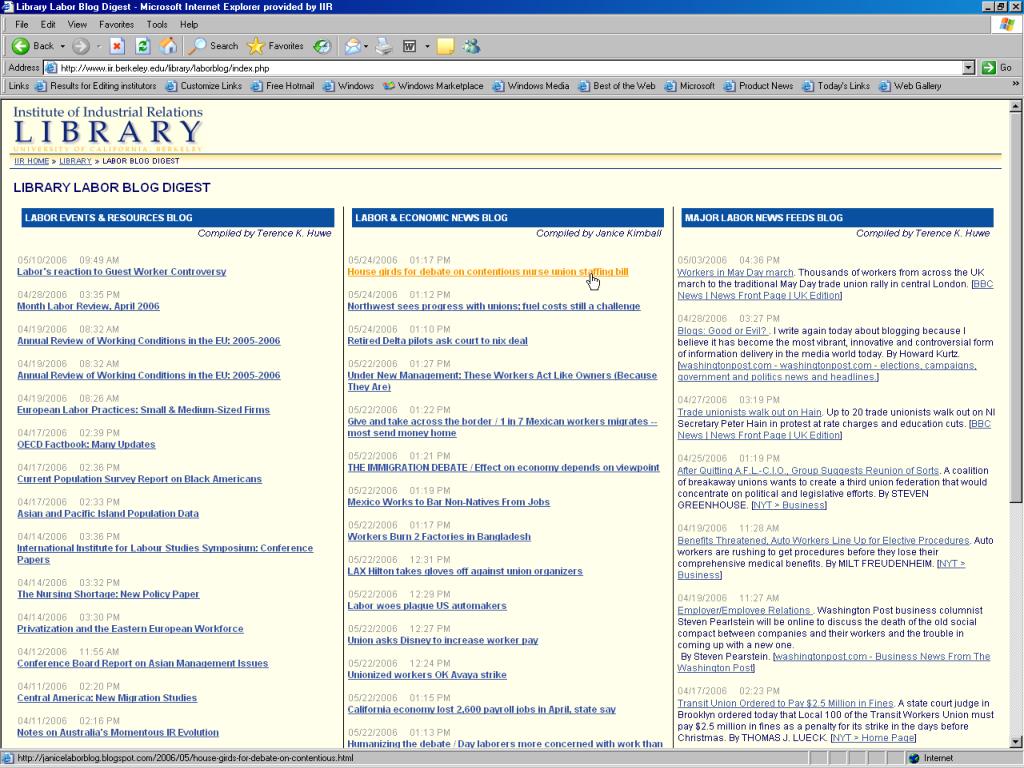
Task: Stop page loading with red X icon
Action: pos(117,46)
